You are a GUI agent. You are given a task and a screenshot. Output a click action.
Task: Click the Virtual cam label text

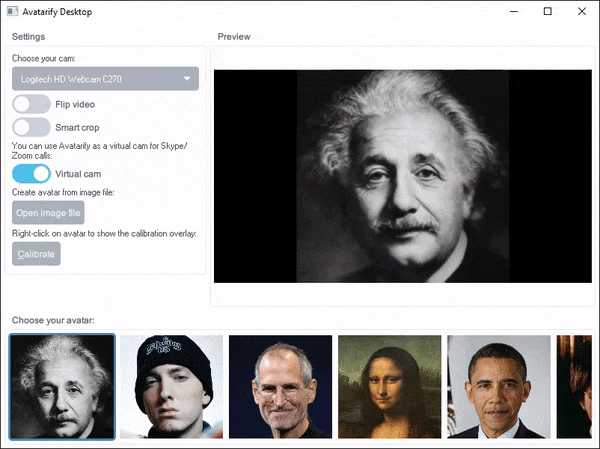point(78,174)
